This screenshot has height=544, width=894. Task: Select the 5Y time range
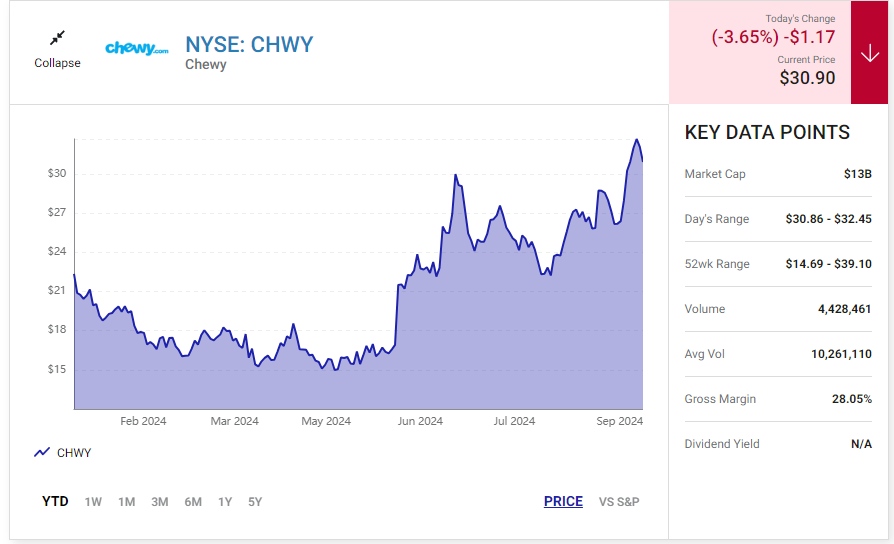point(255,501)
